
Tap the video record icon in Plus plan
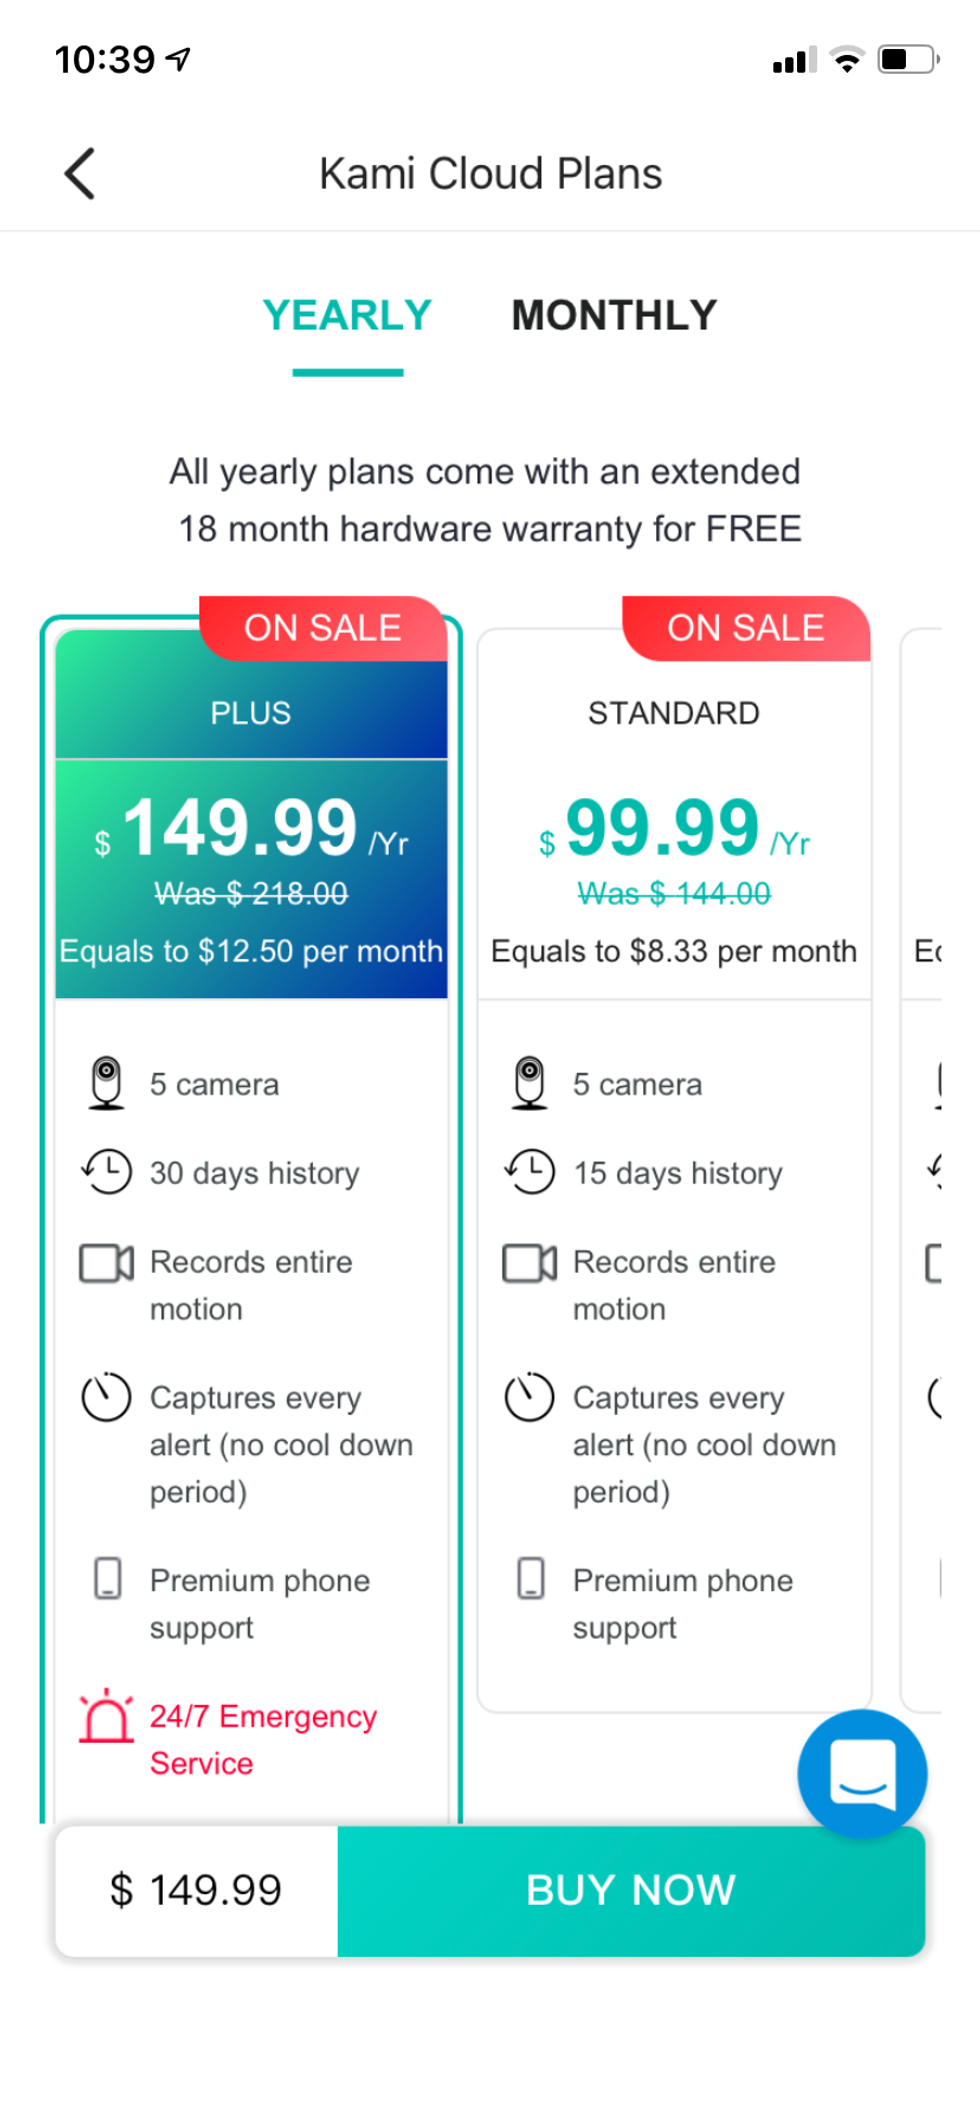(x=106, y=1263)
